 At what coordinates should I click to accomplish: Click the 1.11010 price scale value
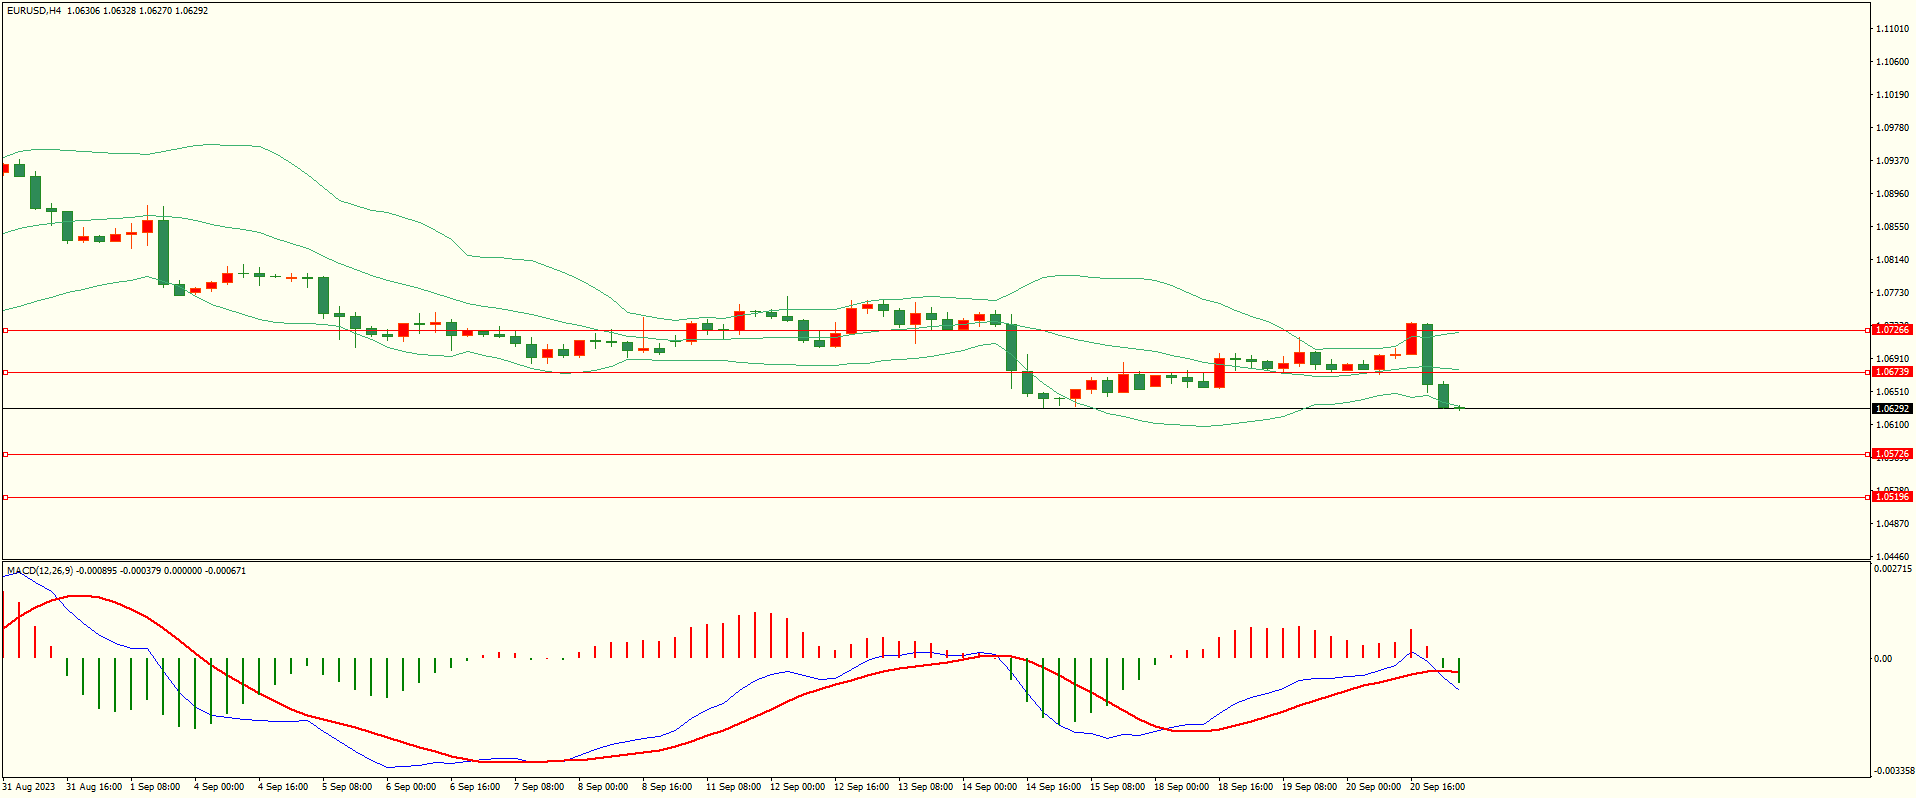tap(1892, 29)
